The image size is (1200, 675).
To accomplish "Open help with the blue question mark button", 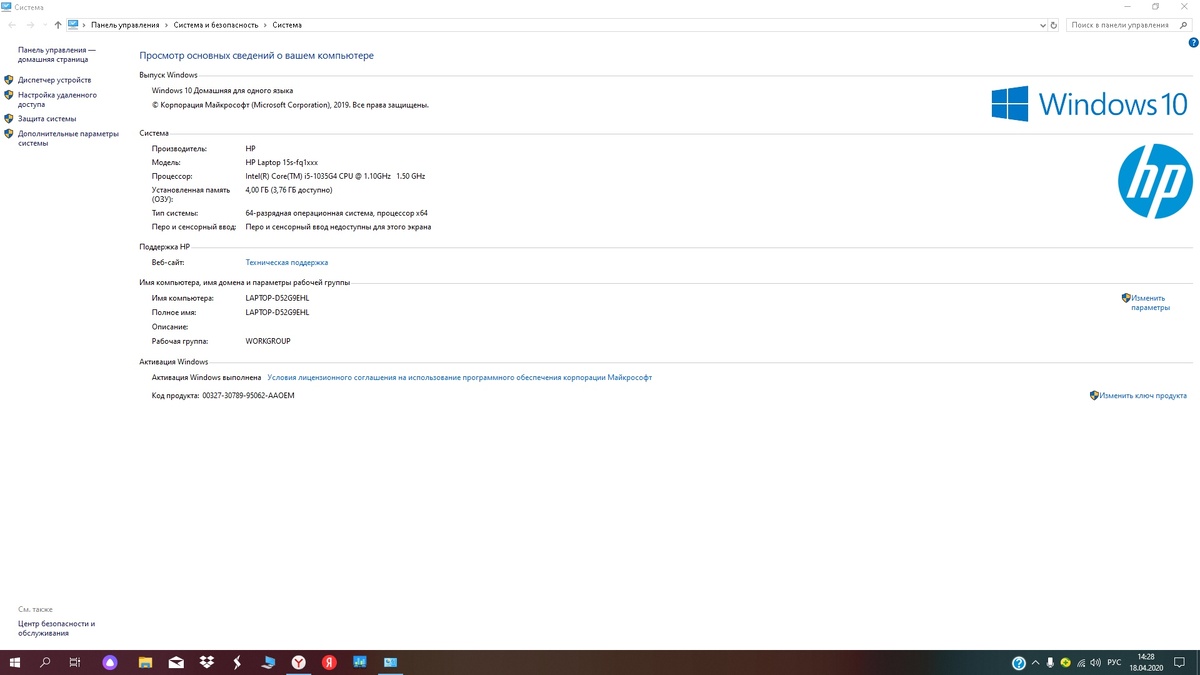I will pyautogui.click(x=1191, y=42).
